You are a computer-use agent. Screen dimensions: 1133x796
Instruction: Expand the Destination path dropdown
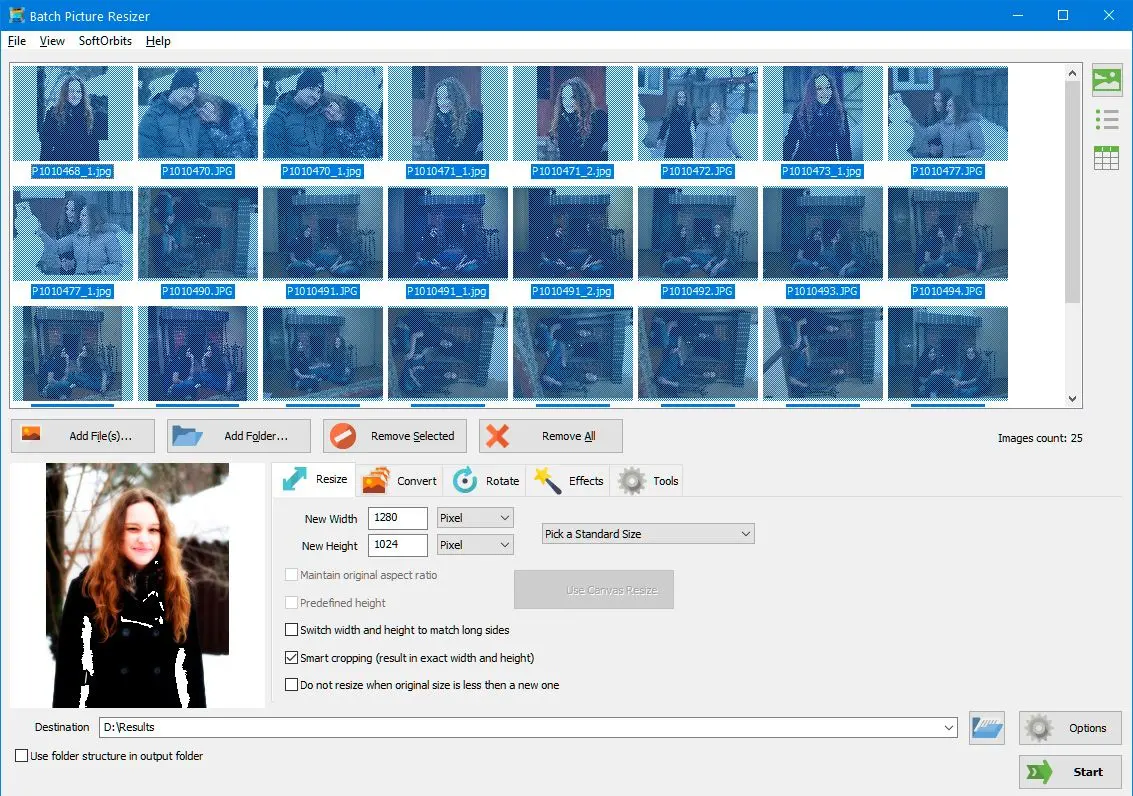(950, 727)
